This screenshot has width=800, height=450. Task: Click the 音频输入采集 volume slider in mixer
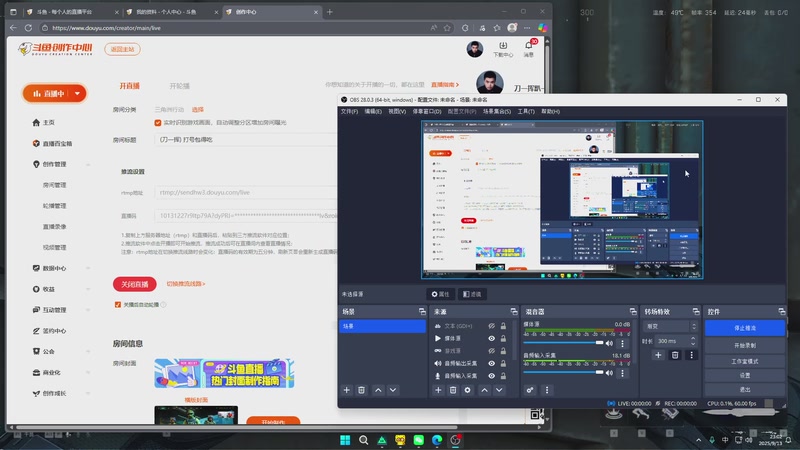coord(564,372)
